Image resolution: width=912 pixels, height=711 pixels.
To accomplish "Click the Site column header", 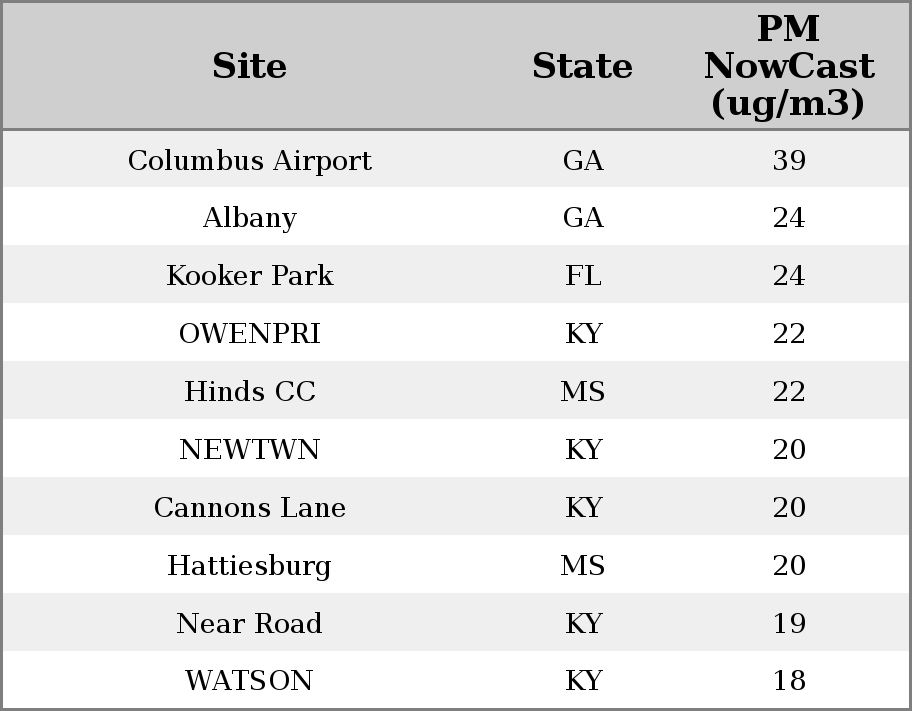I will tap(249, 66).
